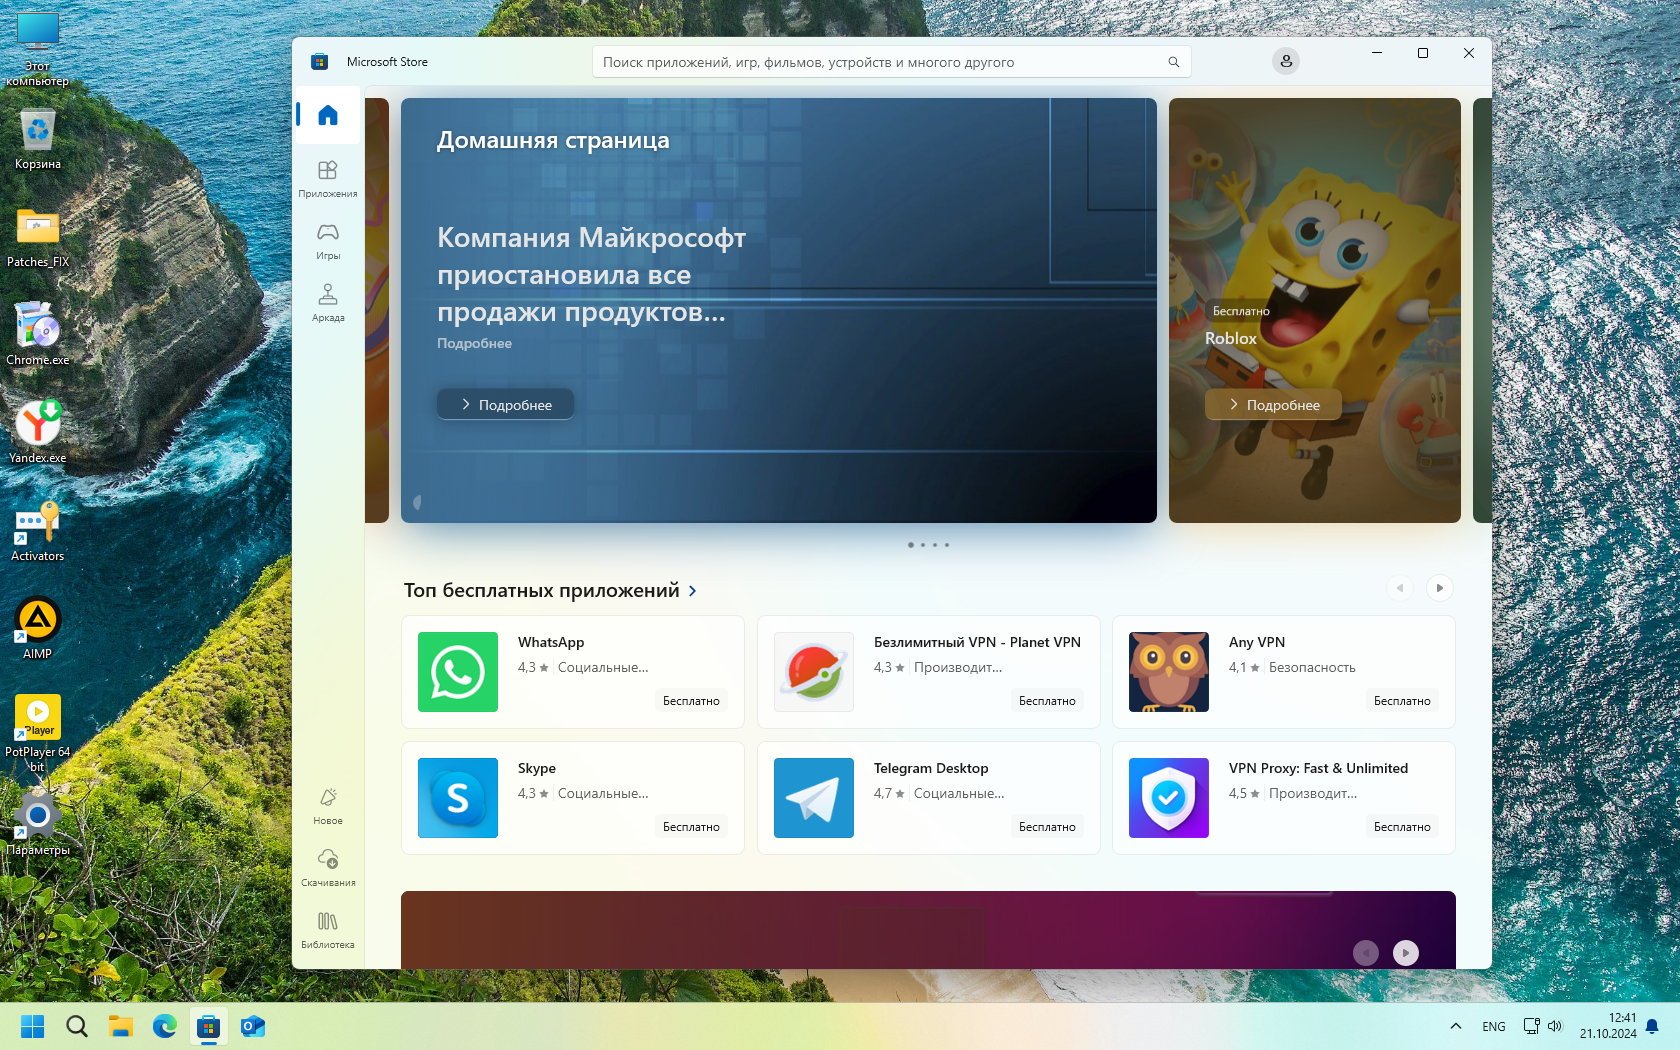This screenshot has width=1680, height=1050.
Task: Click Бесплатно button for Planet VPN
Action: pyautogui.click(x=1047, y=701)
